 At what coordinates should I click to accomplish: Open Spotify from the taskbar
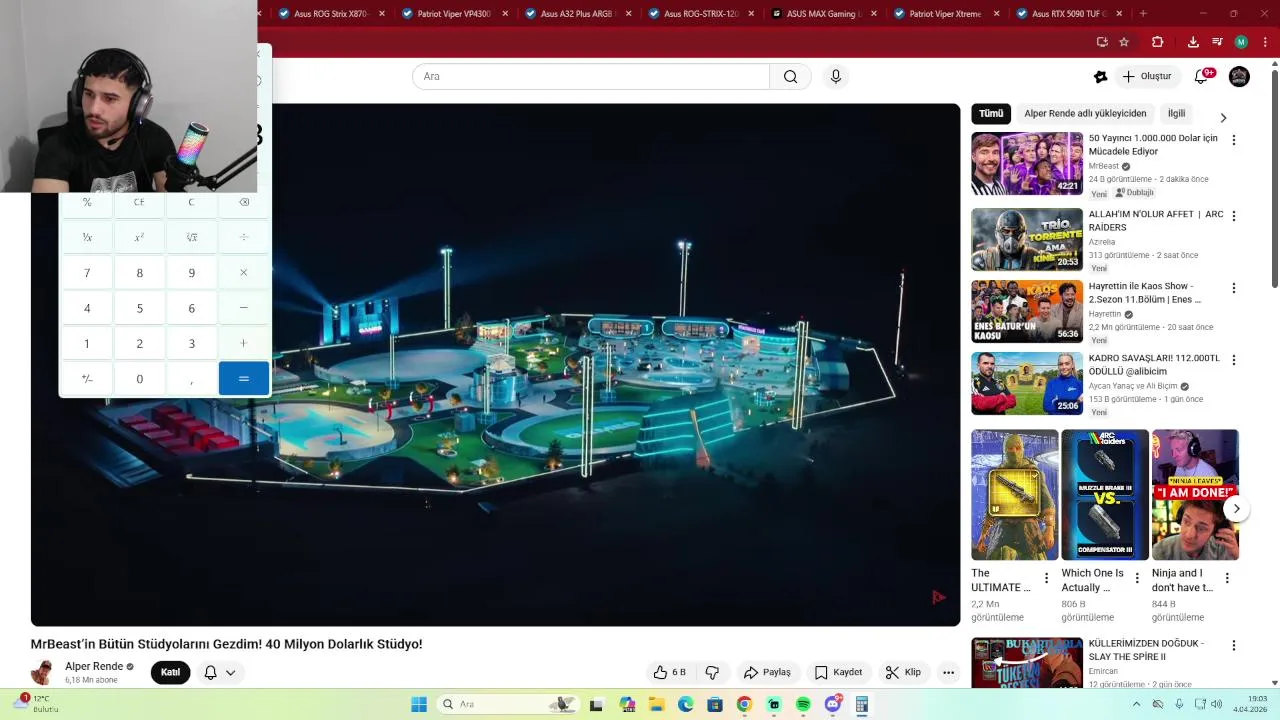click(x=803, y=704)
